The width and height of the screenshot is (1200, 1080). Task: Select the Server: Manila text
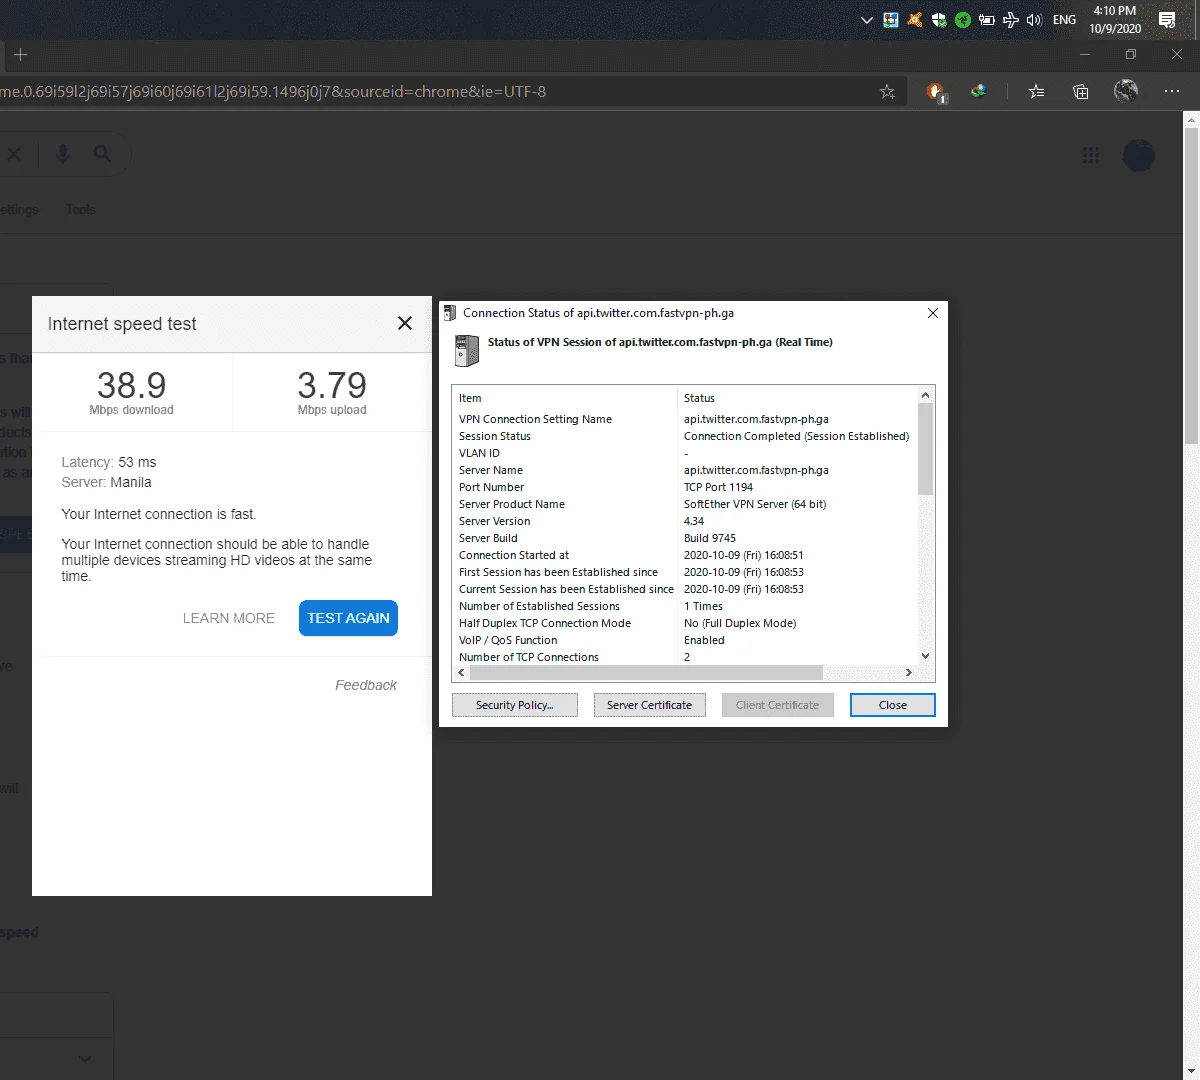click(106, 482)
